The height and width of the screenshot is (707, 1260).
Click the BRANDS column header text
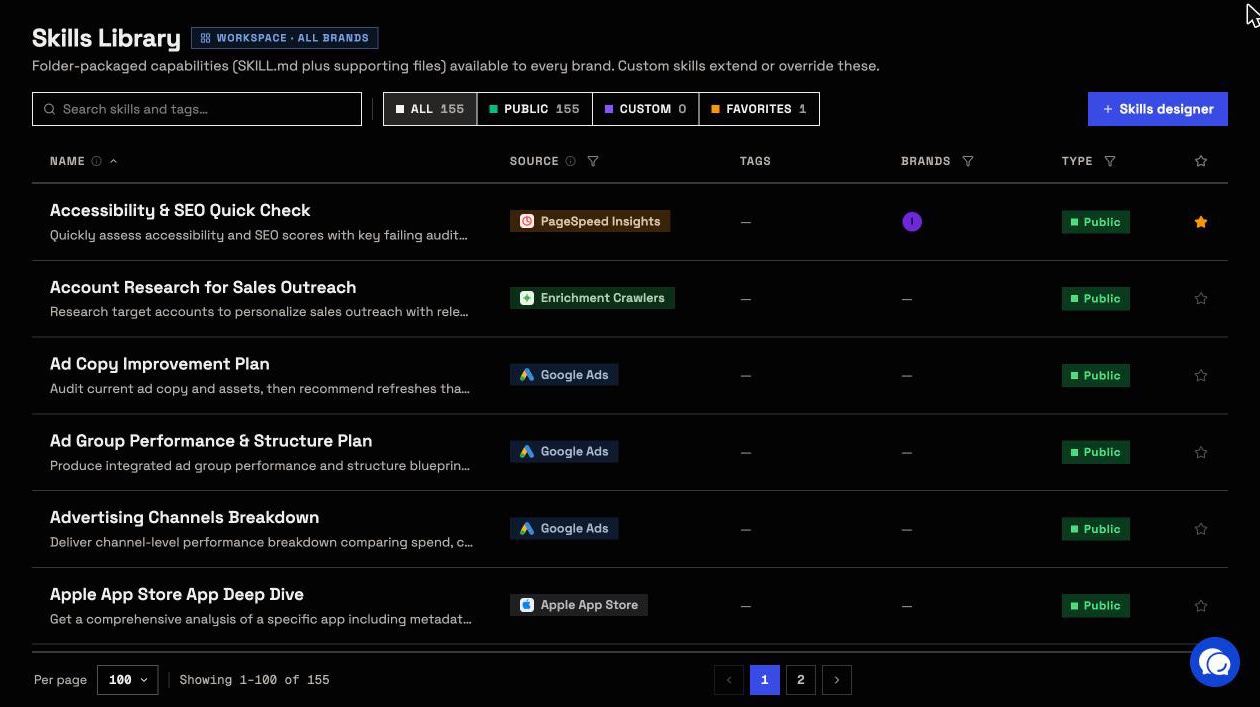click(926, 161)
